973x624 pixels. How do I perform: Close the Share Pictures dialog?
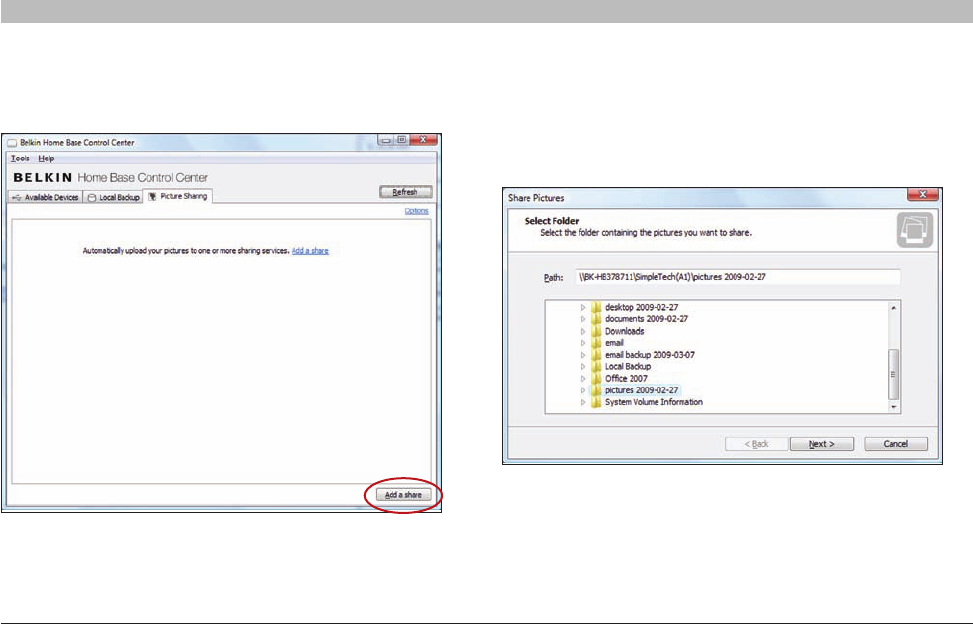(923, 194)
